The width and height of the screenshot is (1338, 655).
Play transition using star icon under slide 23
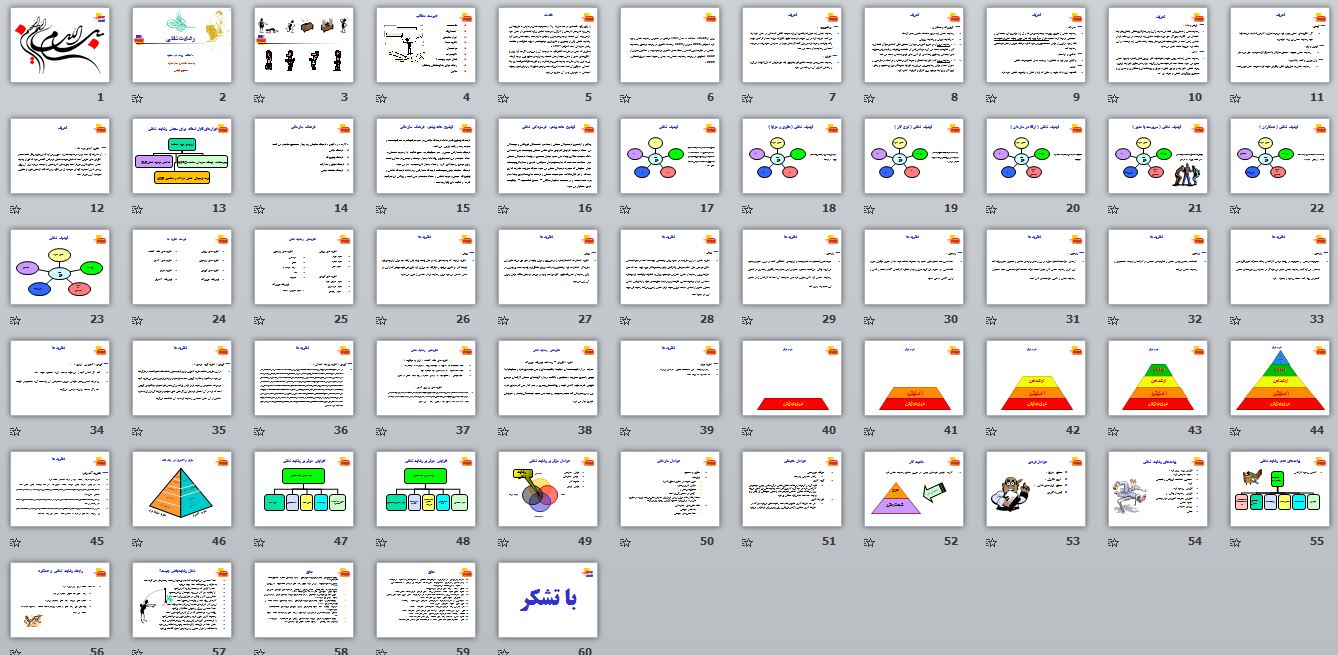tap(15, 321)
